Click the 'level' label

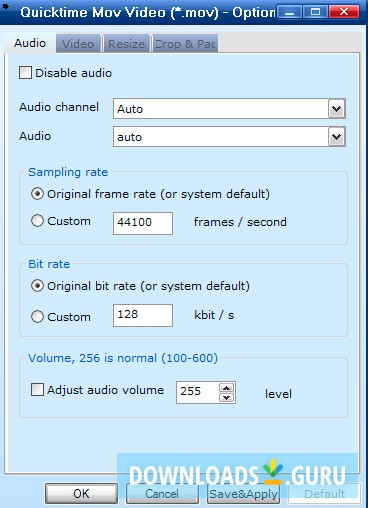(x=278, y=394)
